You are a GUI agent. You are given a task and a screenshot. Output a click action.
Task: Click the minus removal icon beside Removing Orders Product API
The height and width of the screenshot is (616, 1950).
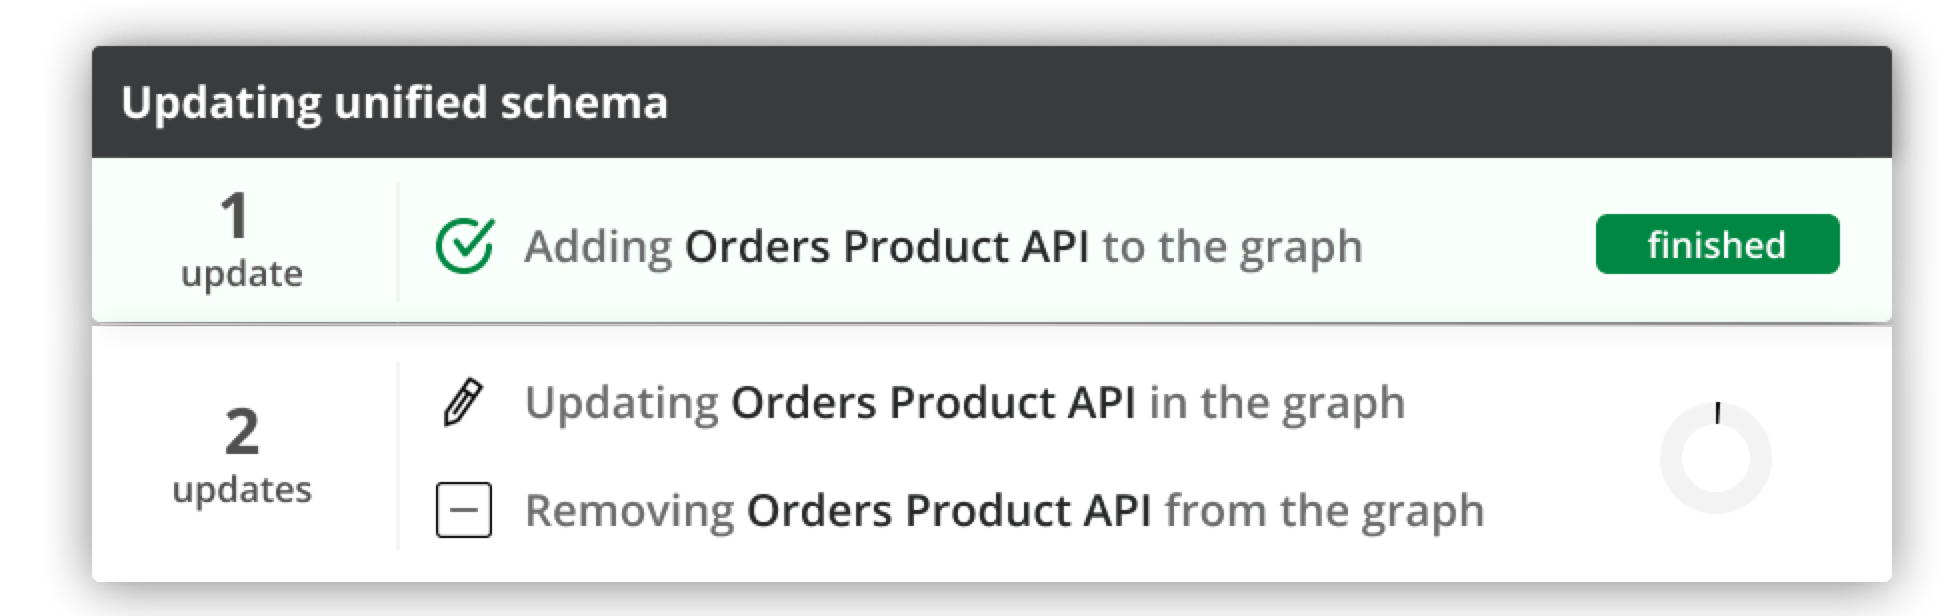point(463,510)
